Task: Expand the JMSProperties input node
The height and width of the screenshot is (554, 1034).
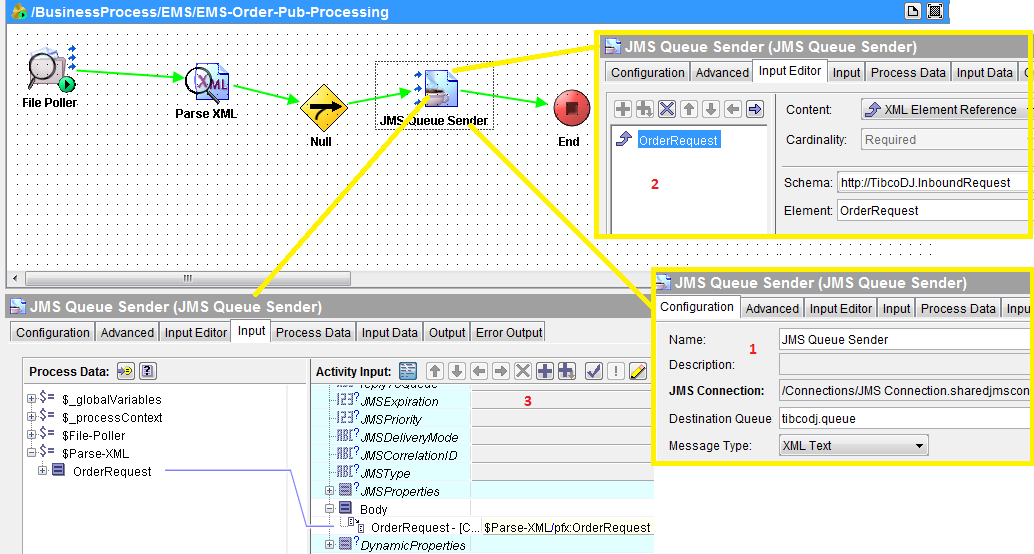Action: pyautogui.click(x=329, y=490)
